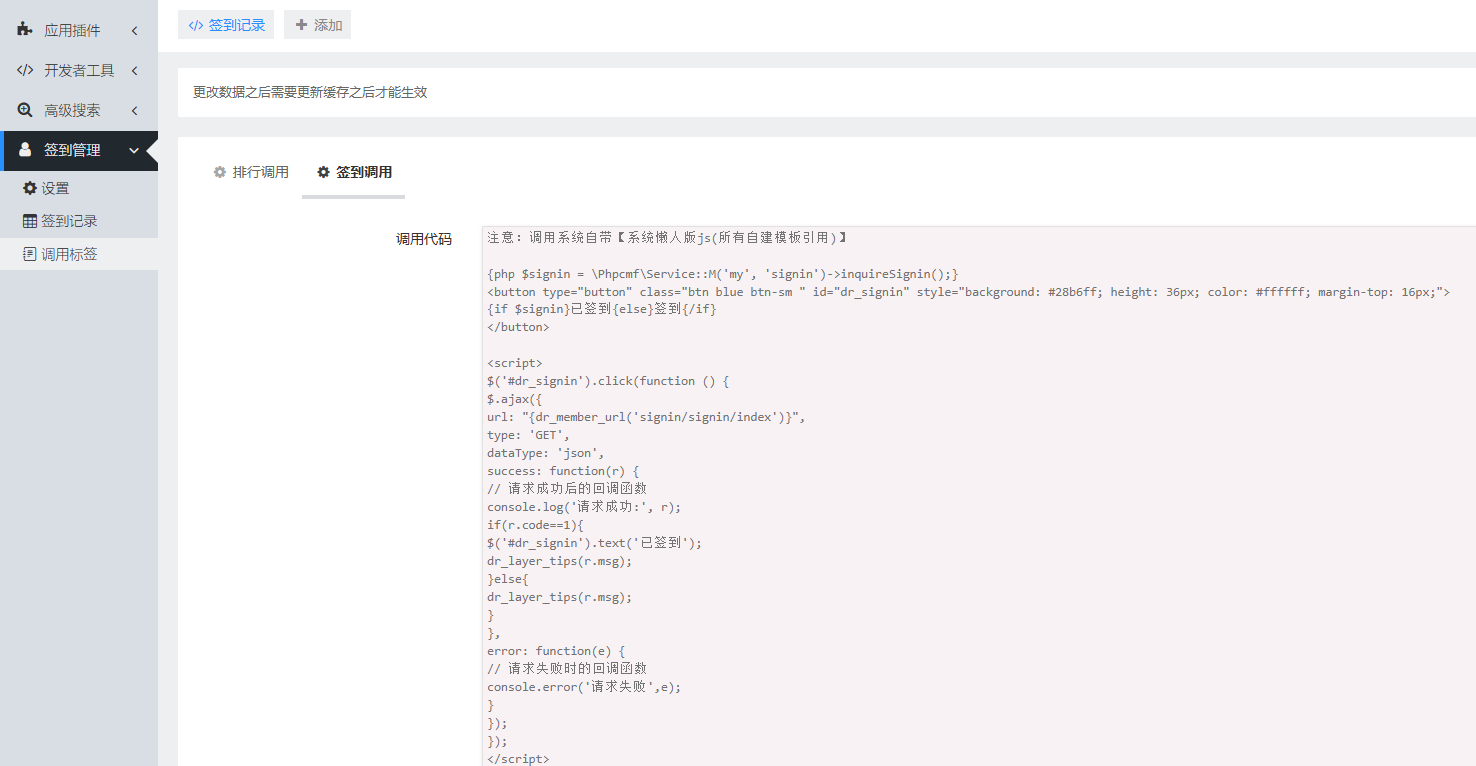
Task: Click the 'if(r.code==1){' code line
Action: click(535, 525)
